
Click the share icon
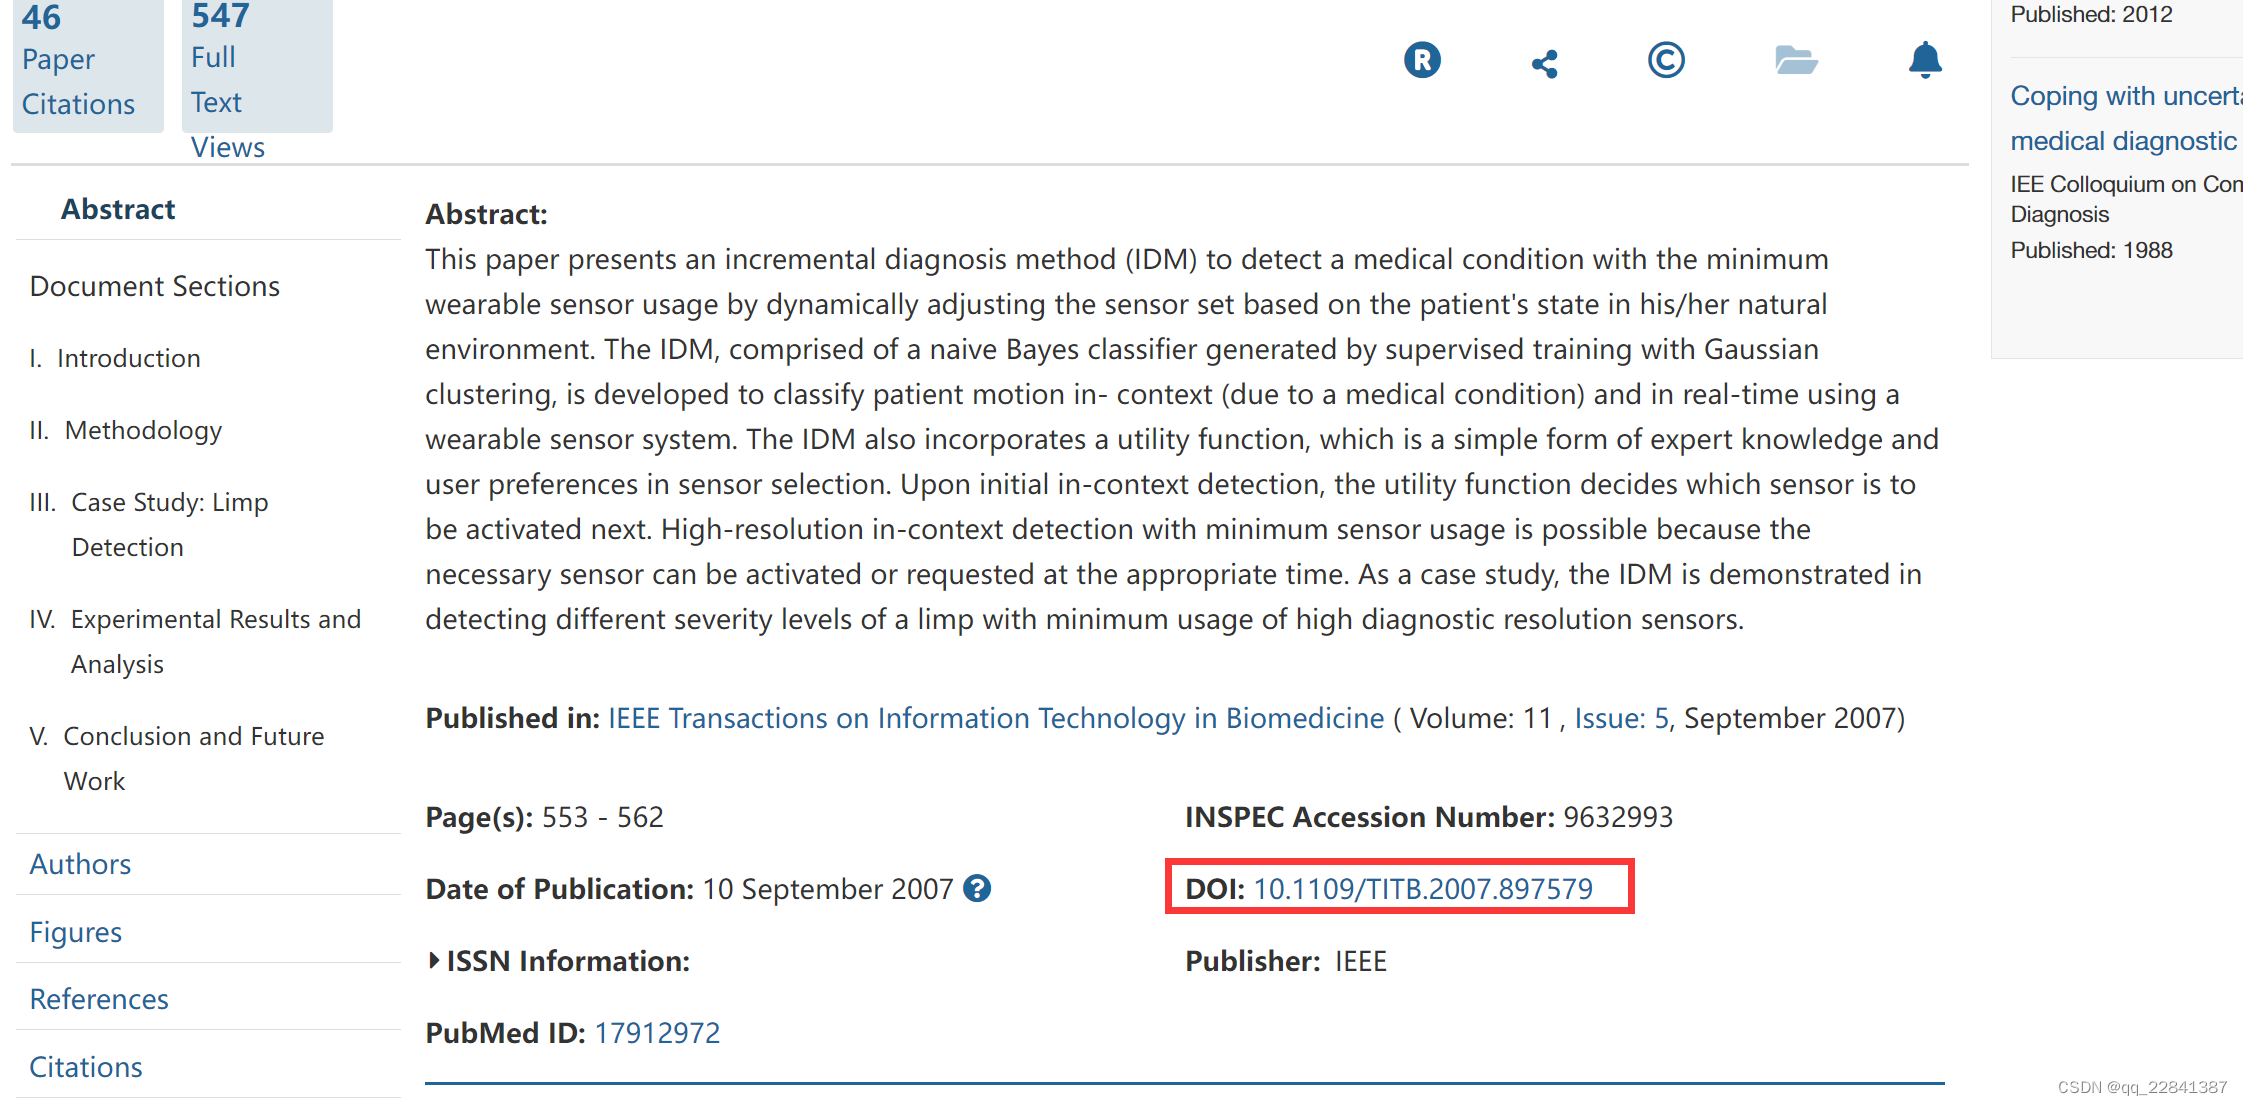pyautogui.click(x=1544, y=64)
